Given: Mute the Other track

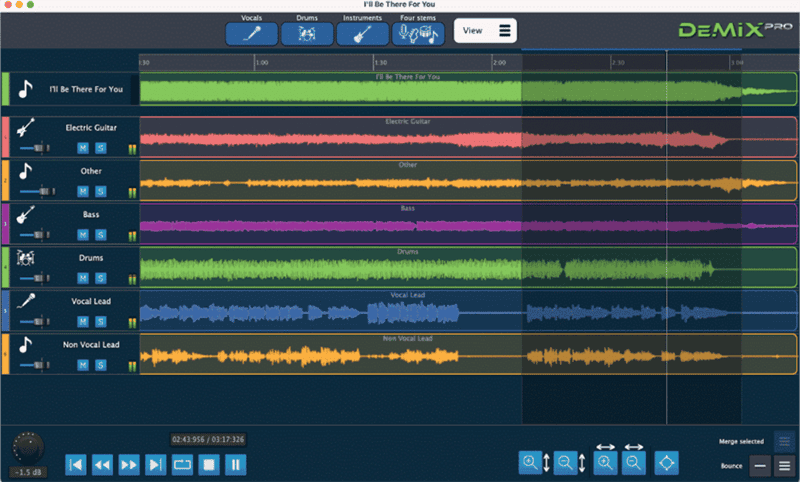Looking at the screenshot, I should (x=83, y=191).
